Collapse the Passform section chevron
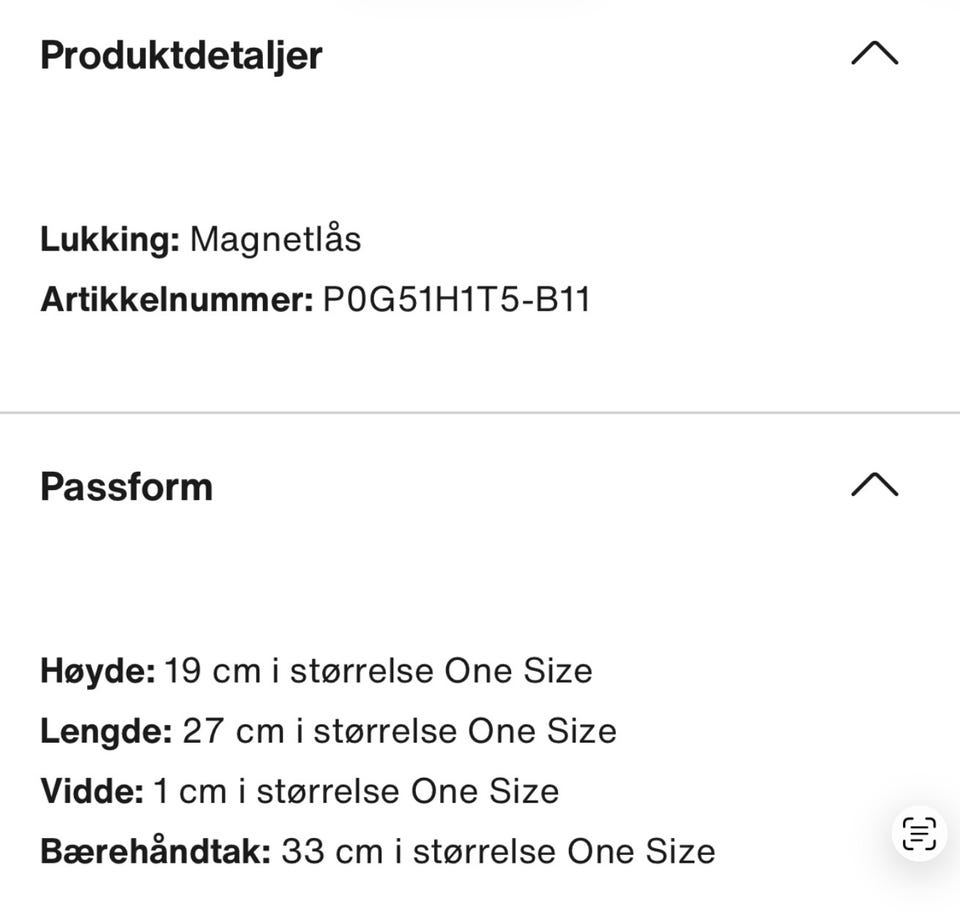The image size is (960, 920). tap(874, 484)
